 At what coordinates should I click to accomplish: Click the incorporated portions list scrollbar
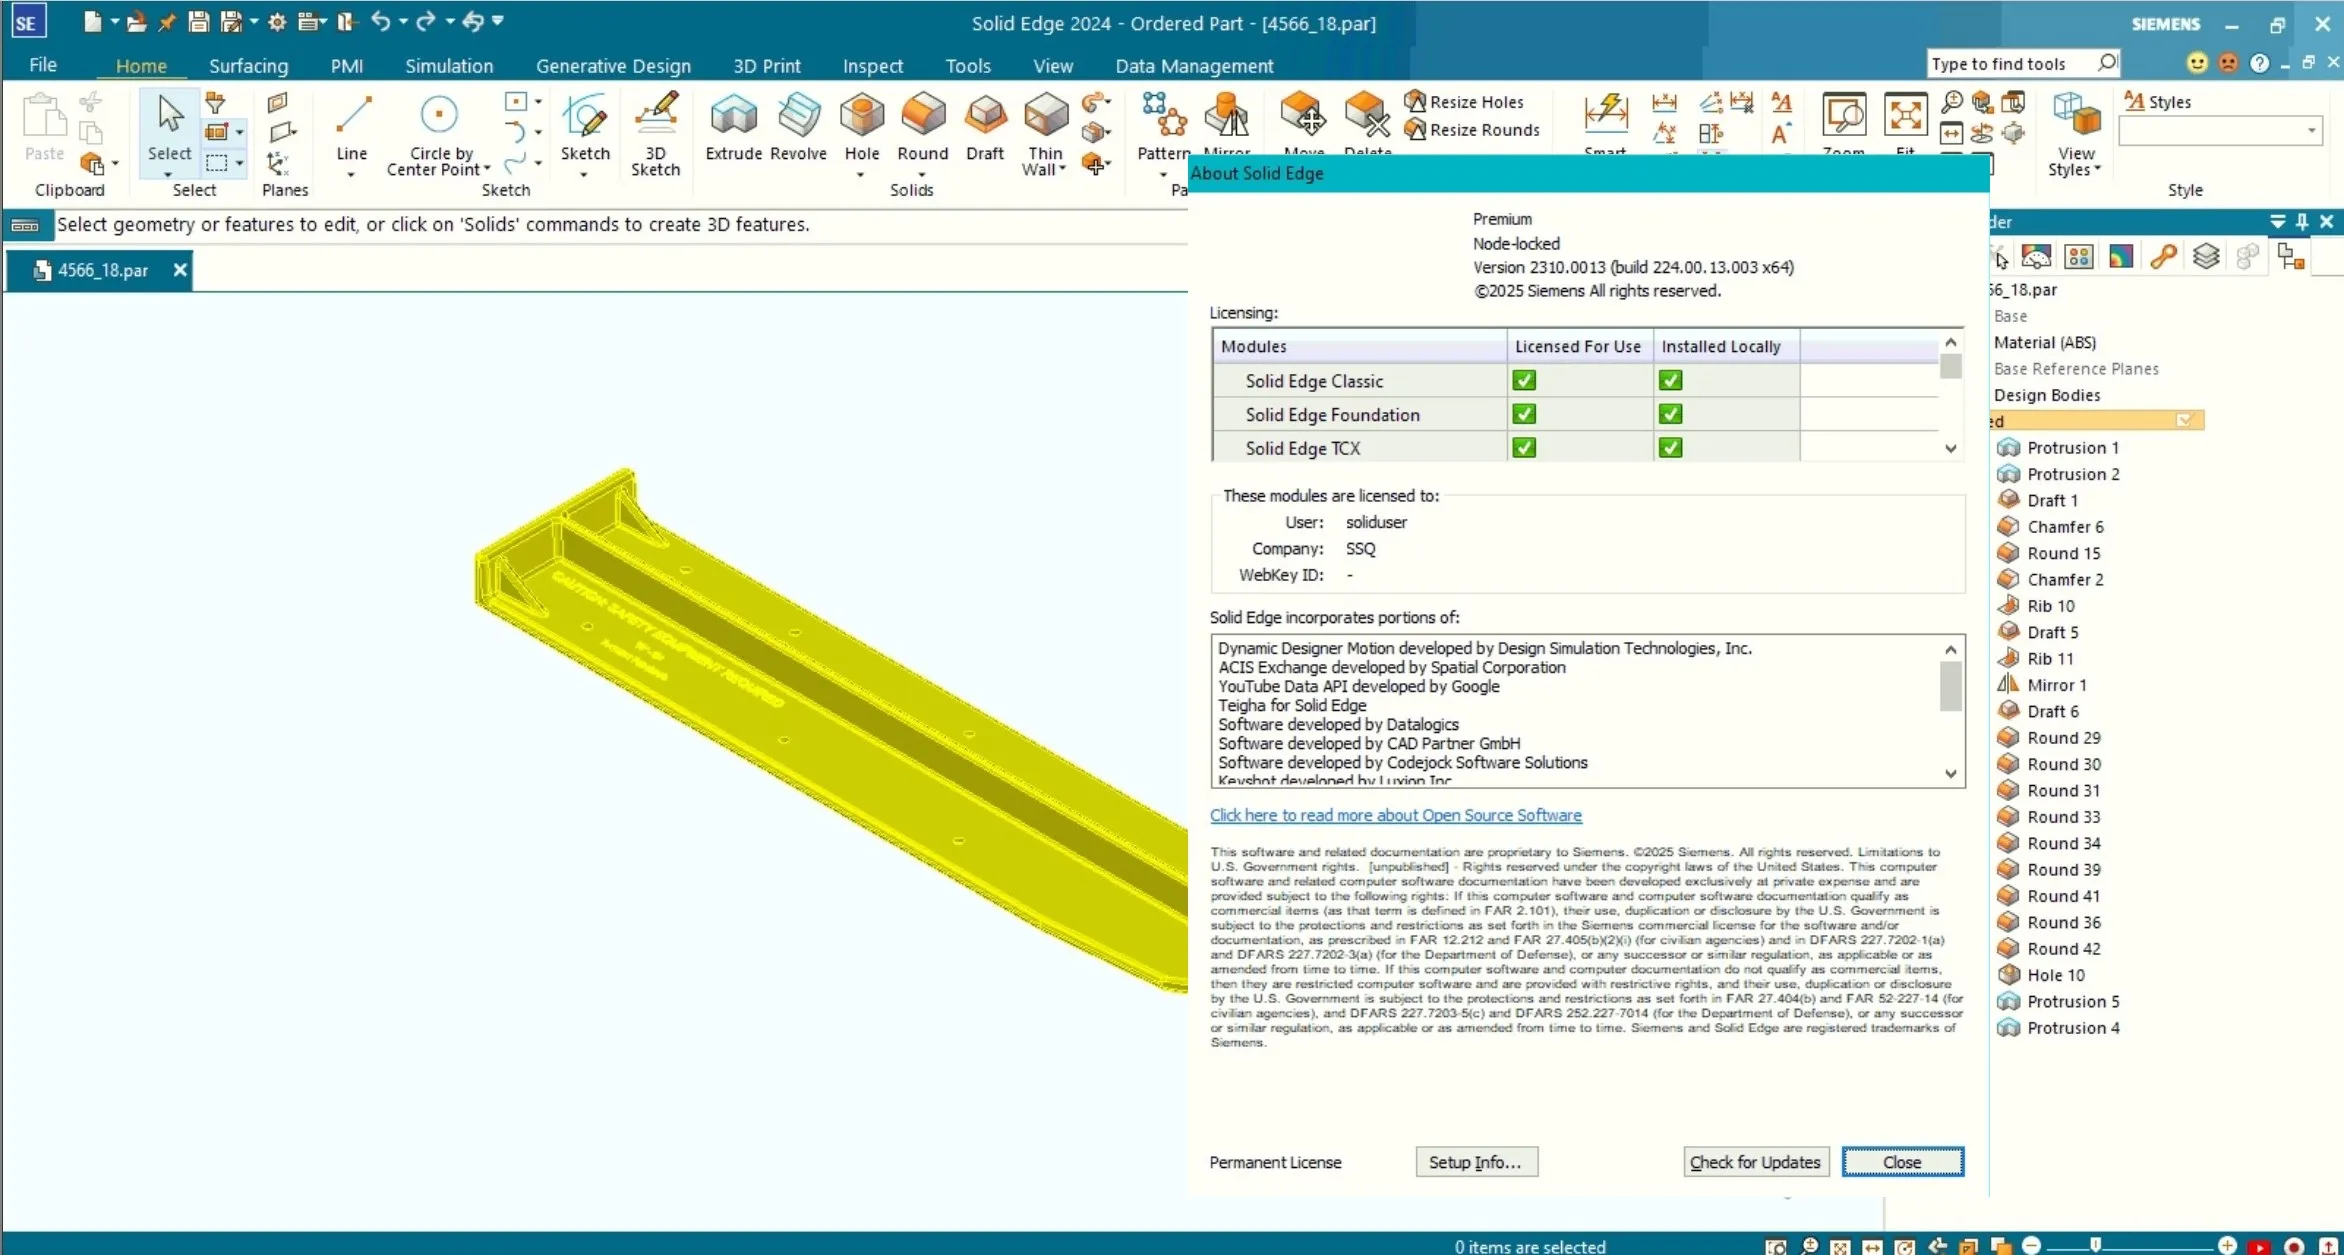point(1950,711)
